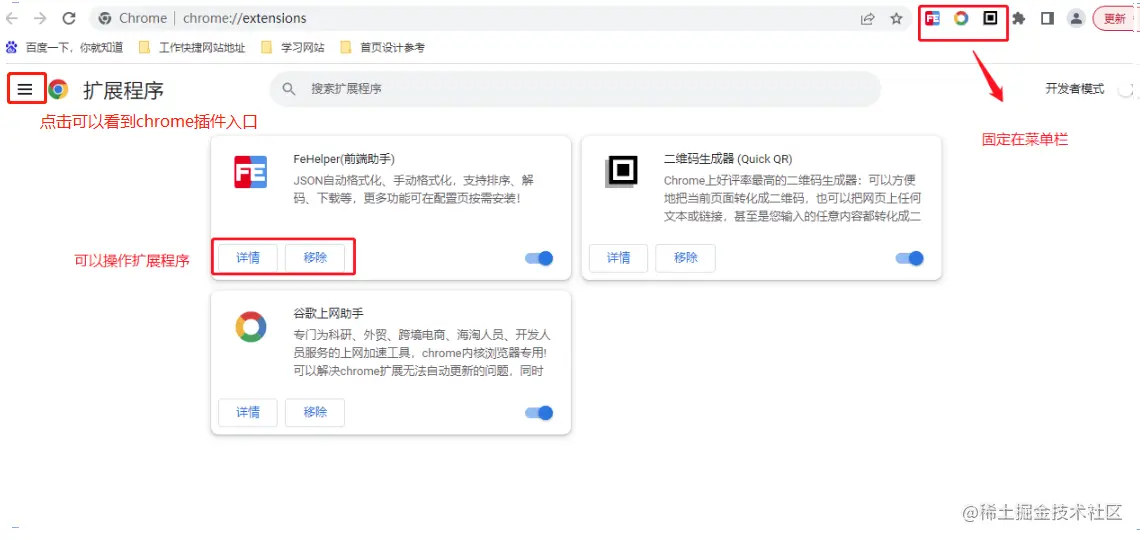The image size is (1140, 540).
Task: Open 详情 for FeHelper
Action: [248, 257]
